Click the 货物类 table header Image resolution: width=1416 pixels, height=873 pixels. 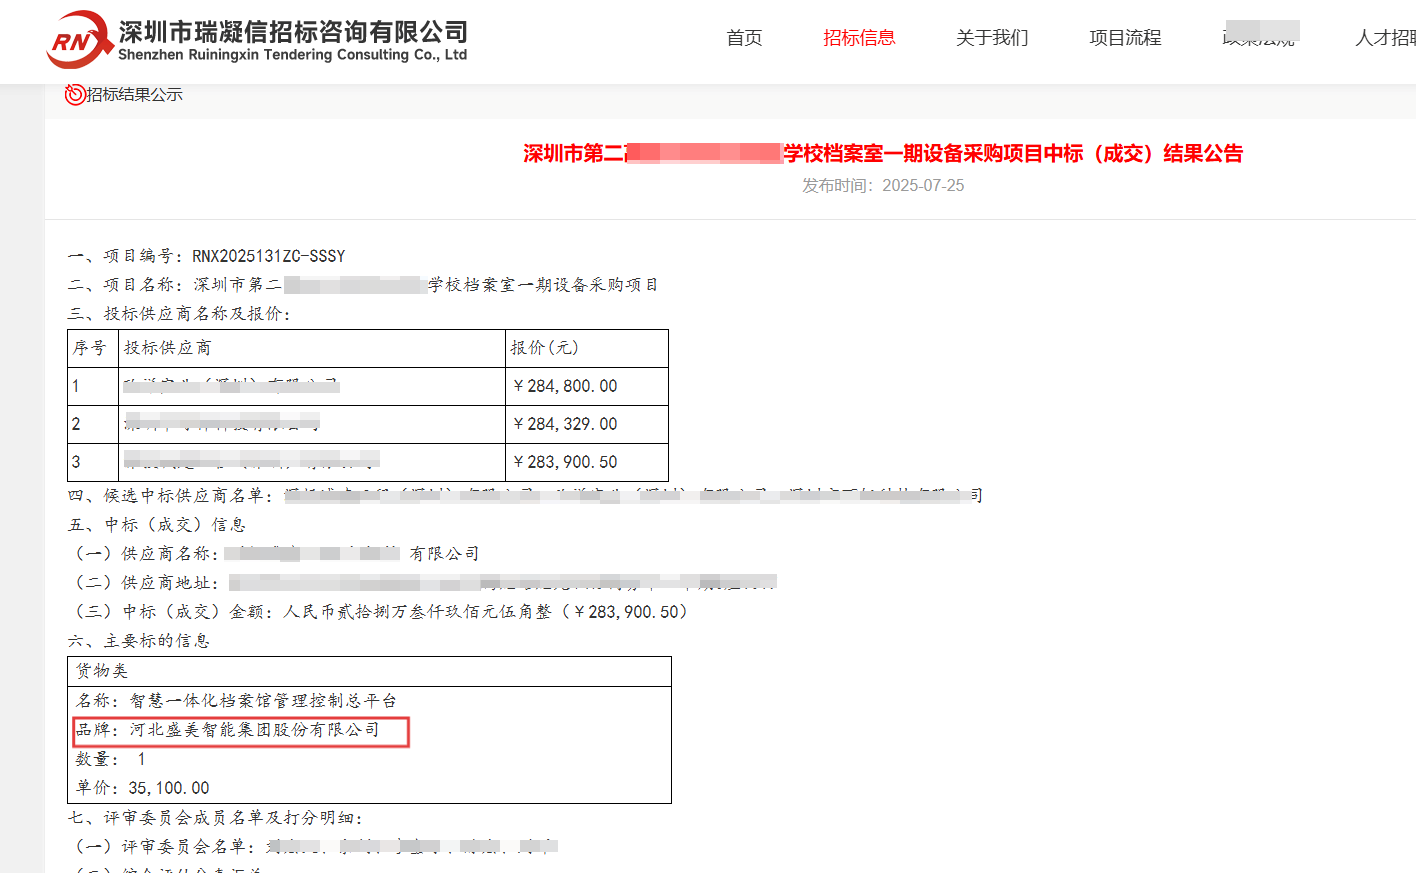(102, 671)
